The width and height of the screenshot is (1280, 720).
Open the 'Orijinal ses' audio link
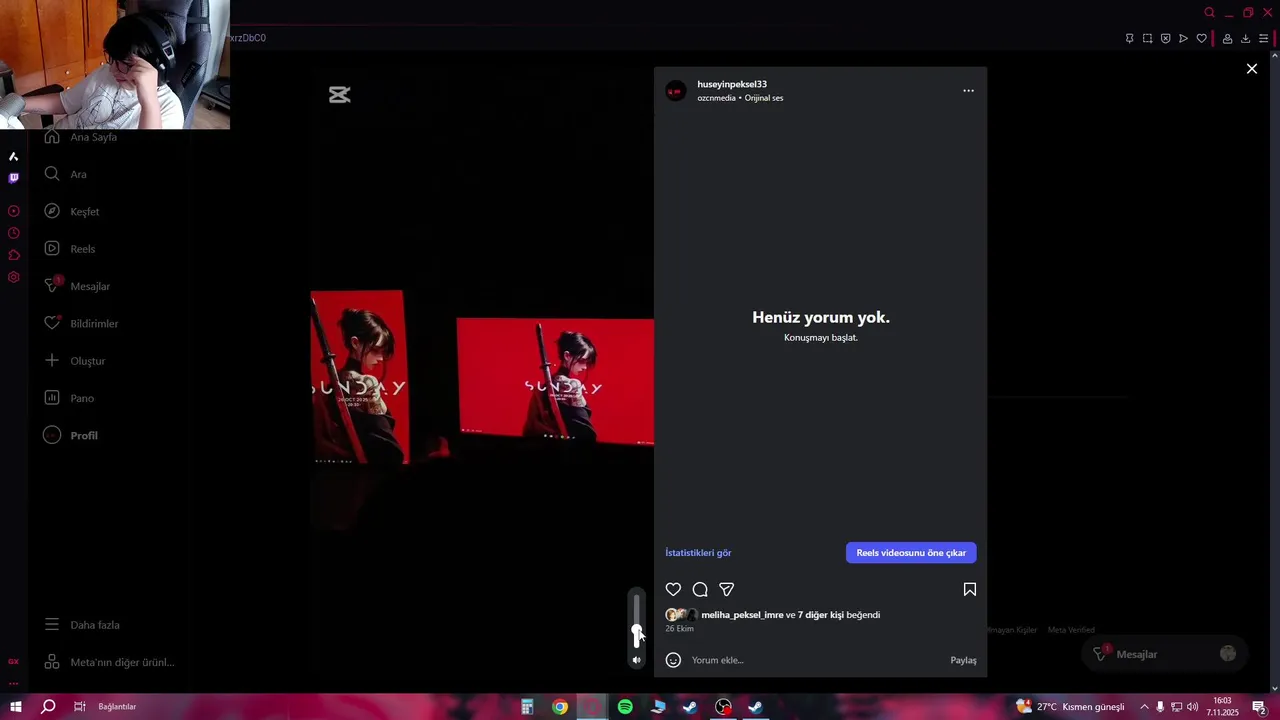pyautogui.click(x=764, y=98)
